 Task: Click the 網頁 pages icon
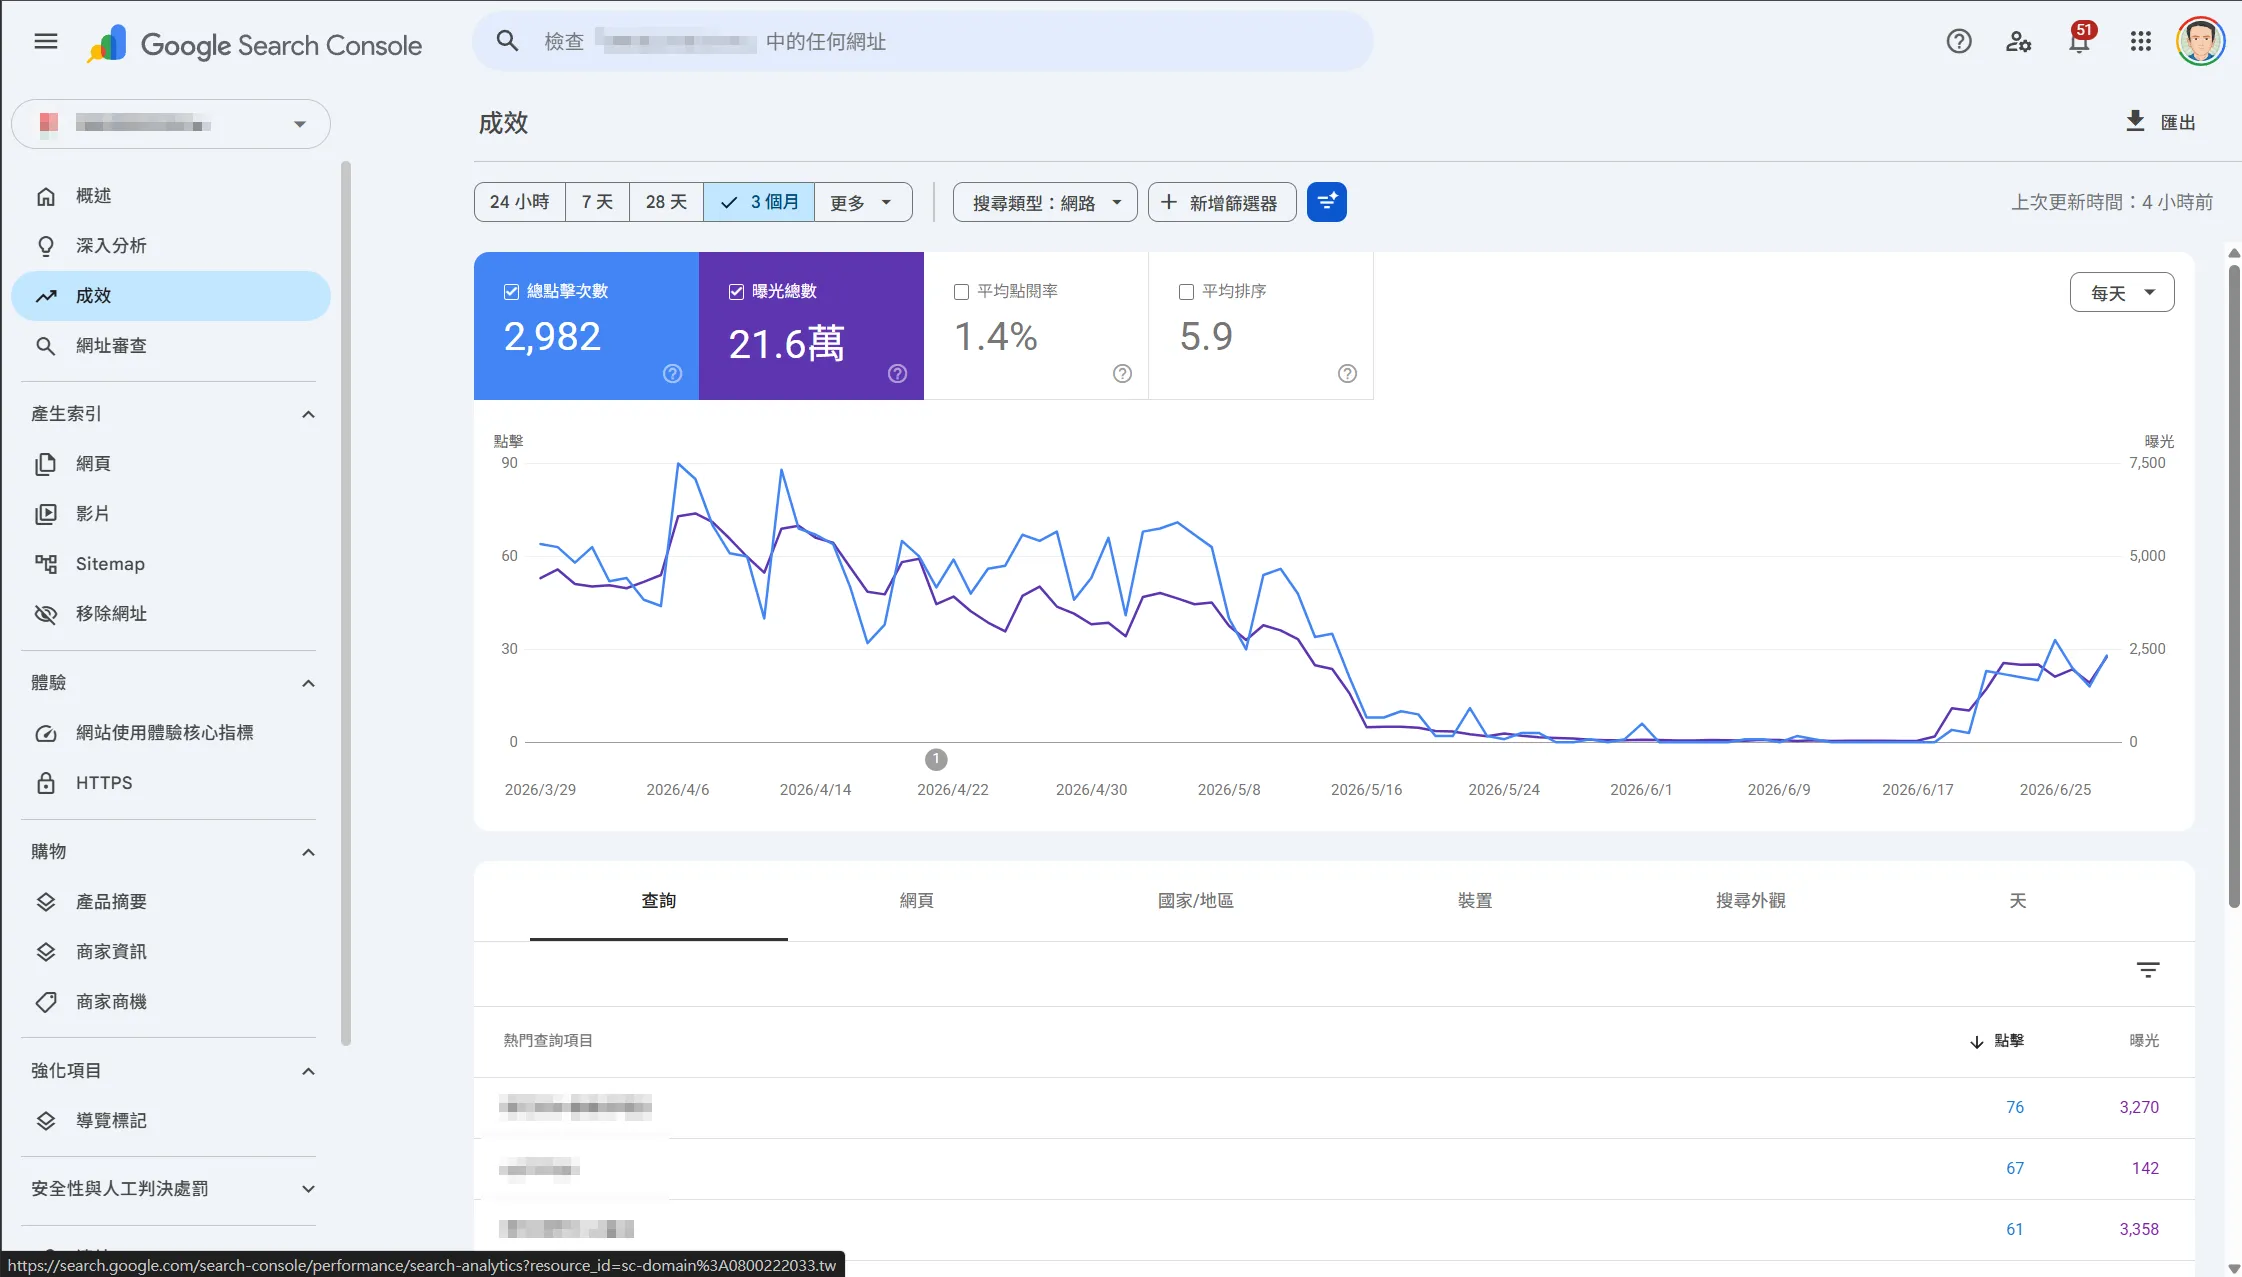[x=46, y=464]
